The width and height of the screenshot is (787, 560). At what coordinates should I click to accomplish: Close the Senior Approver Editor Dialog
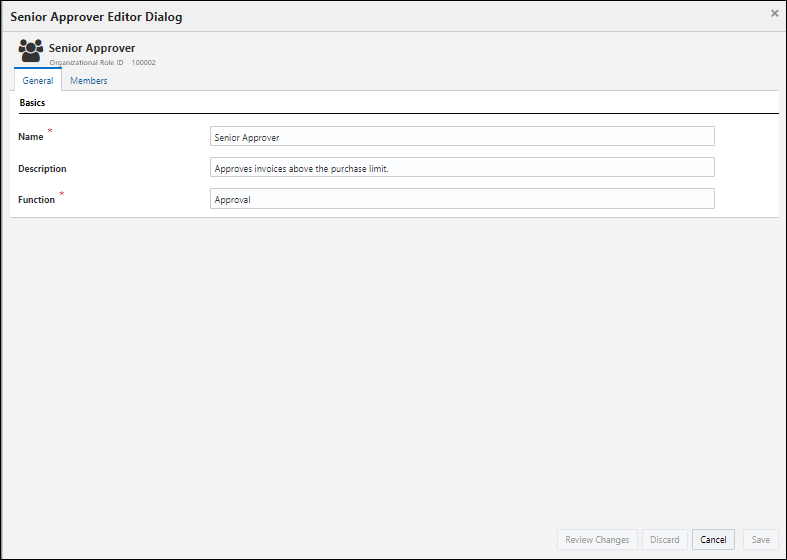coord(774,14)
